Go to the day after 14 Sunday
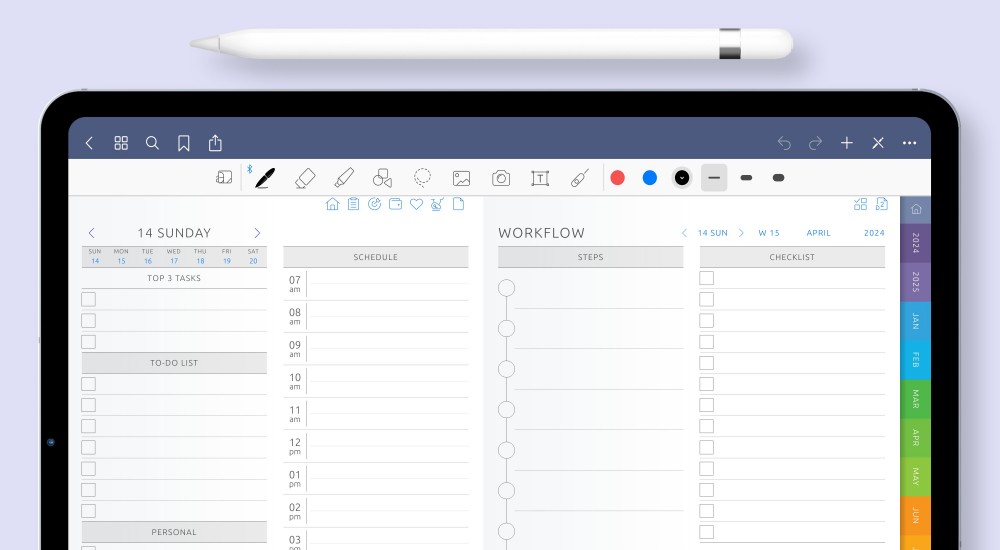This screenshot has height=550, width=1000. 257,233
